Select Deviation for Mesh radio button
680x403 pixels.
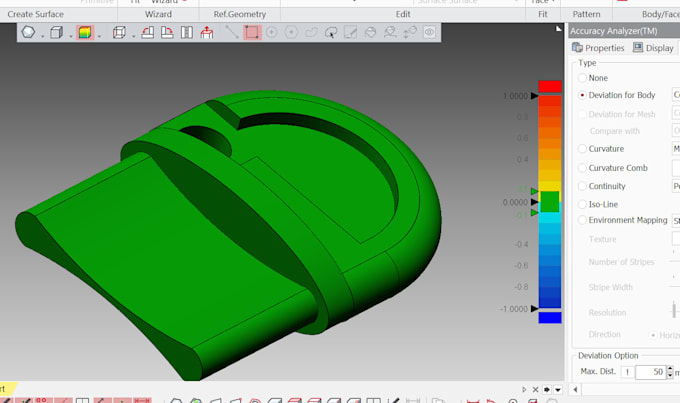(582, 114)
